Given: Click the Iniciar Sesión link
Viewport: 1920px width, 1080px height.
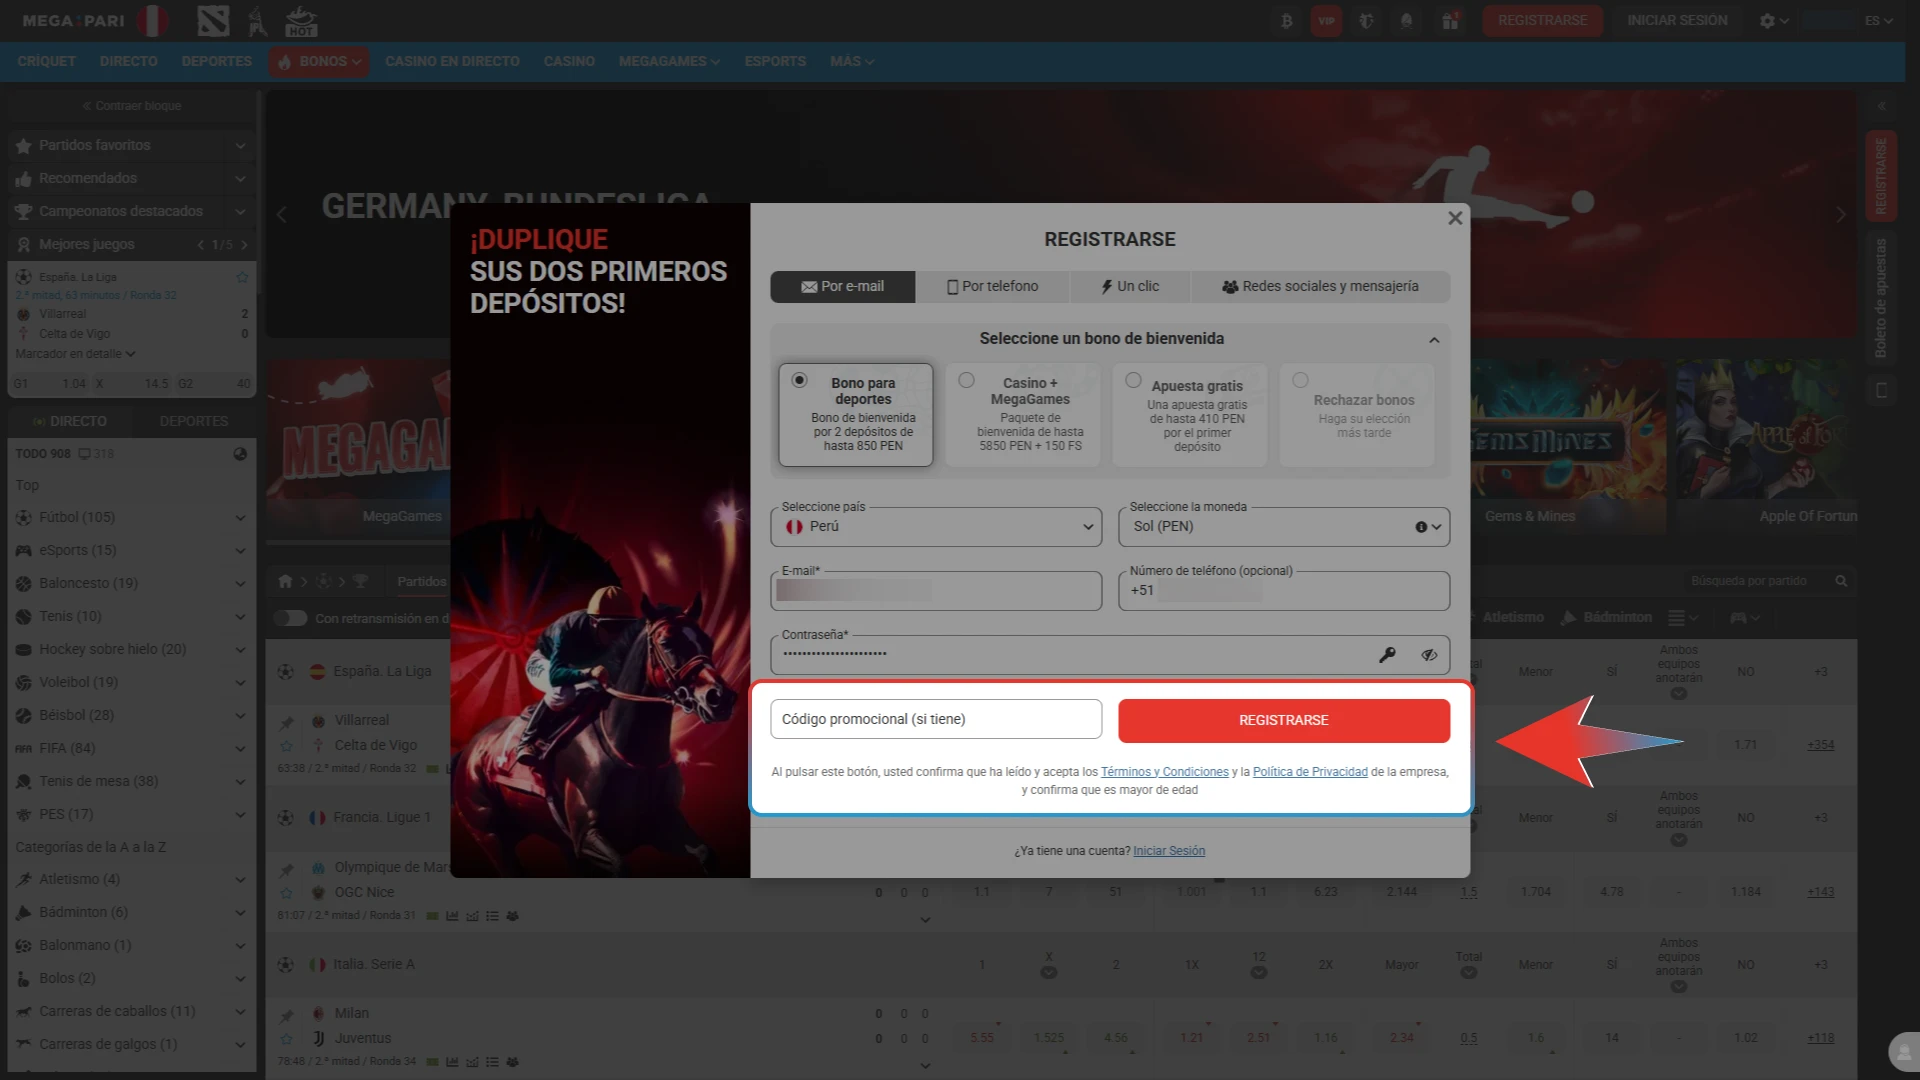Looking at the screenshot, I should [1169, 851].
